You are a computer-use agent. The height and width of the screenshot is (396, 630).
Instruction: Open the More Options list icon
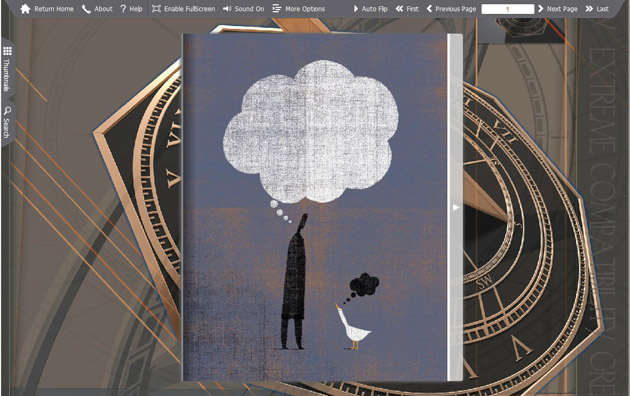pos(277,8)
